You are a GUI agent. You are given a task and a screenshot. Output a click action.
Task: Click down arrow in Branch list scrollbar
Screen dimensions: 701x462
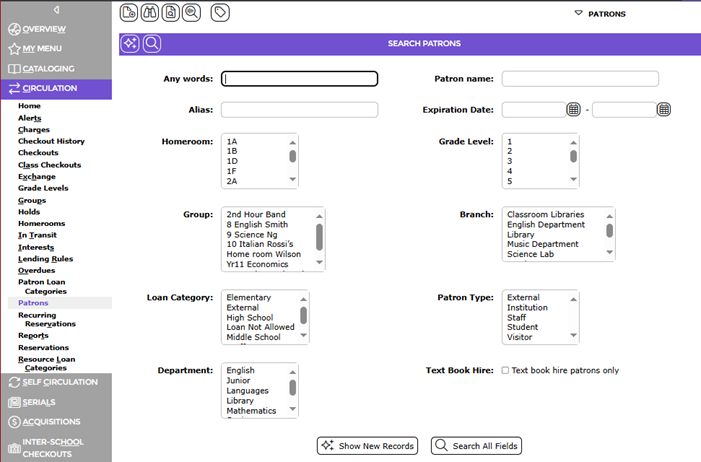610,252
